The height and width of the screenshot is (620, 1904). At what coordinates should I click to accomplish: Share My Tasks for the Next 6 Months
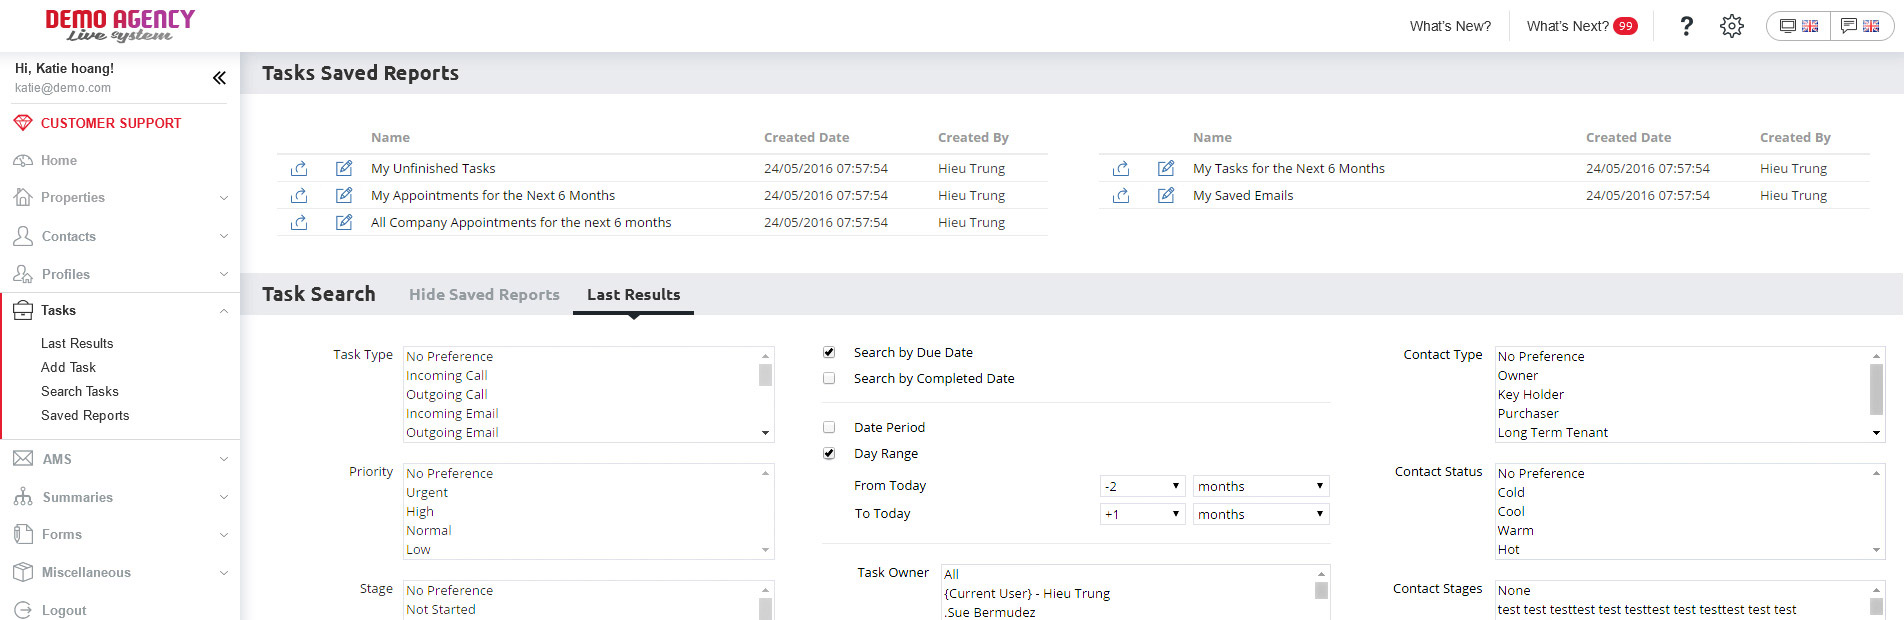[x=1121, y=168]
